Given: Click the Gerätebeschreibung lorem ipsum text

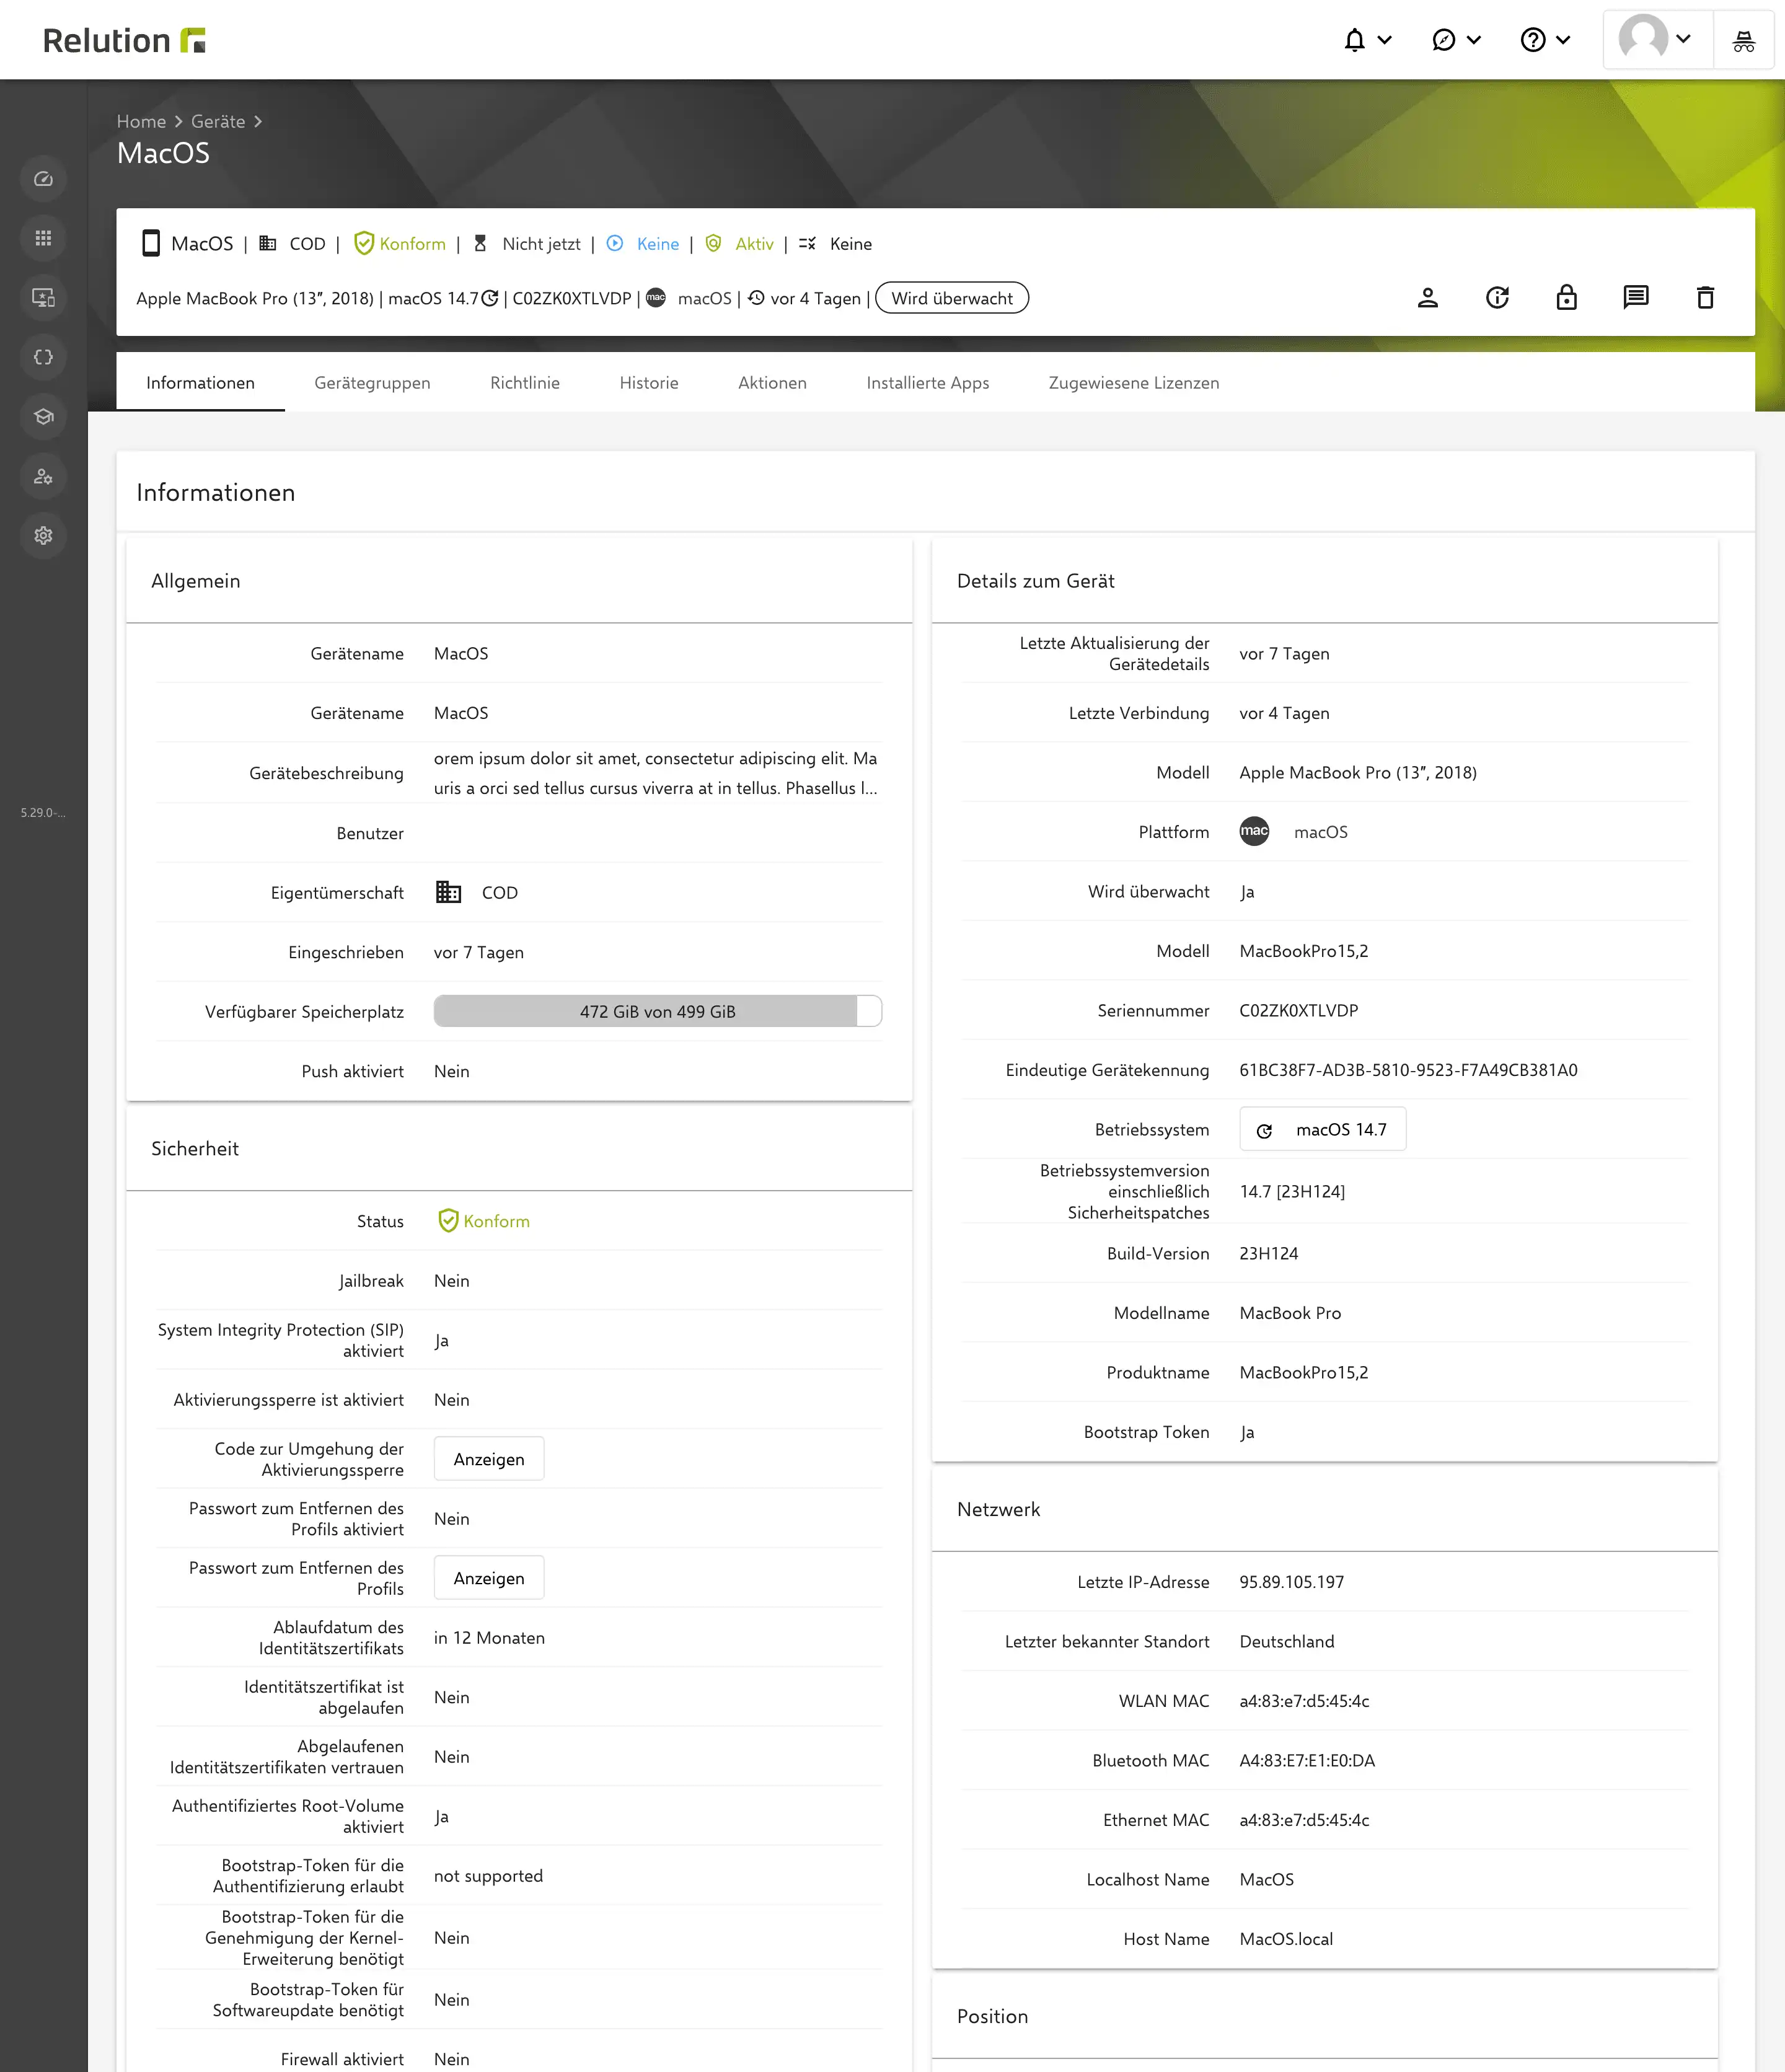Looking at the screenshot, I should [656, 773].
